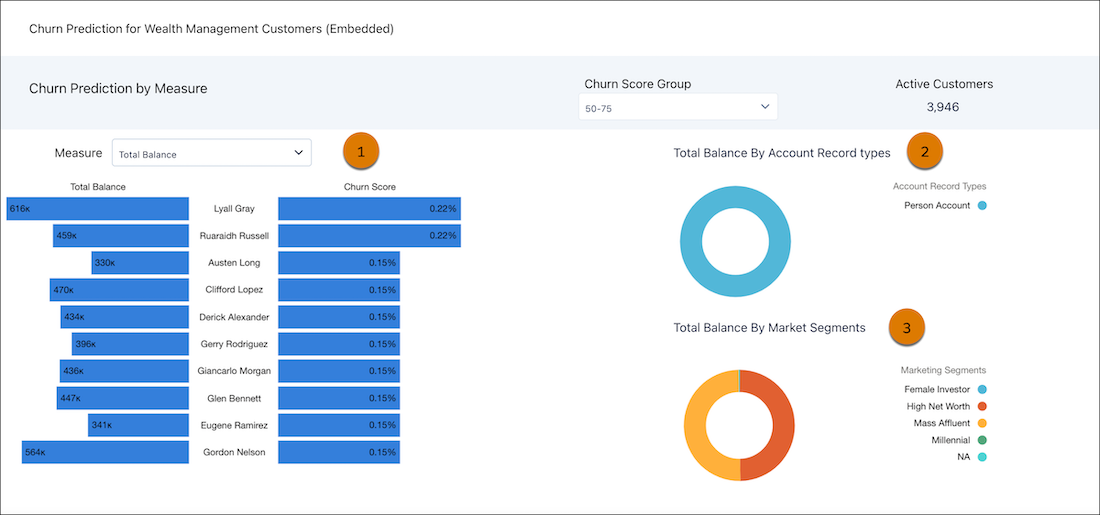Click Ruaraidh Russell's 0.22% churn score bar
The height and width of the screenshot is (515, 1100).
pos(370,236)
